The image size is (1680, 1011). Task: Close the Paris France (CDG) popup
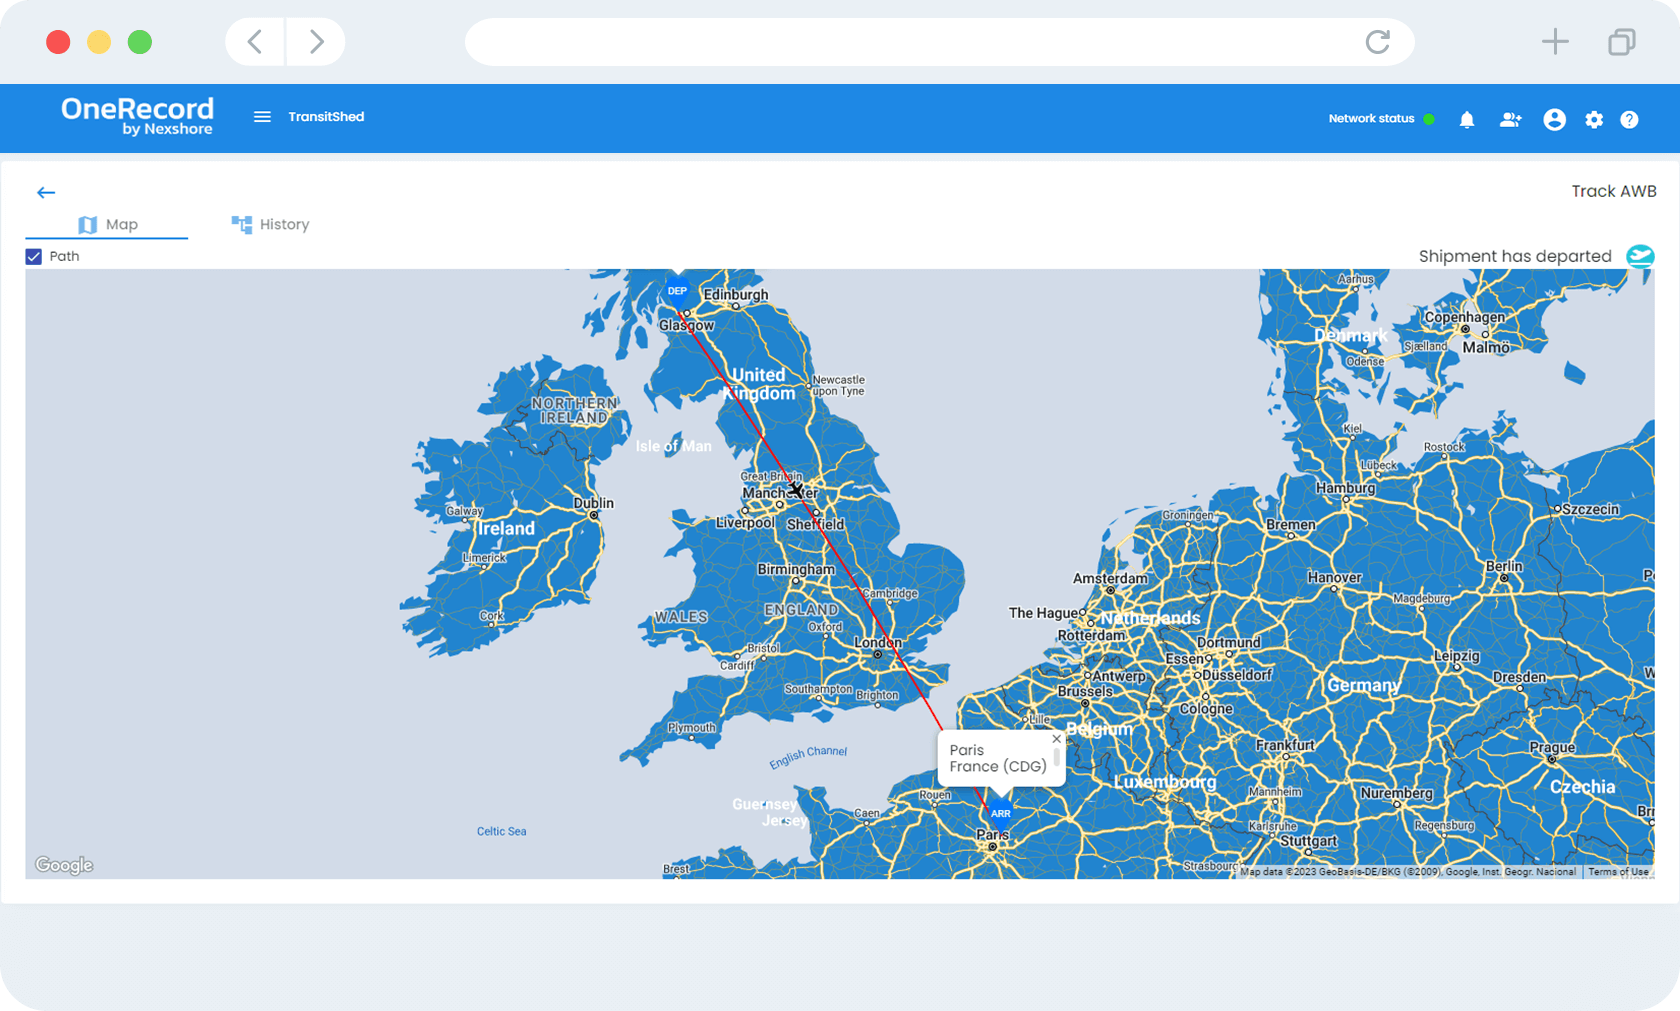[x=1056, y=739]
